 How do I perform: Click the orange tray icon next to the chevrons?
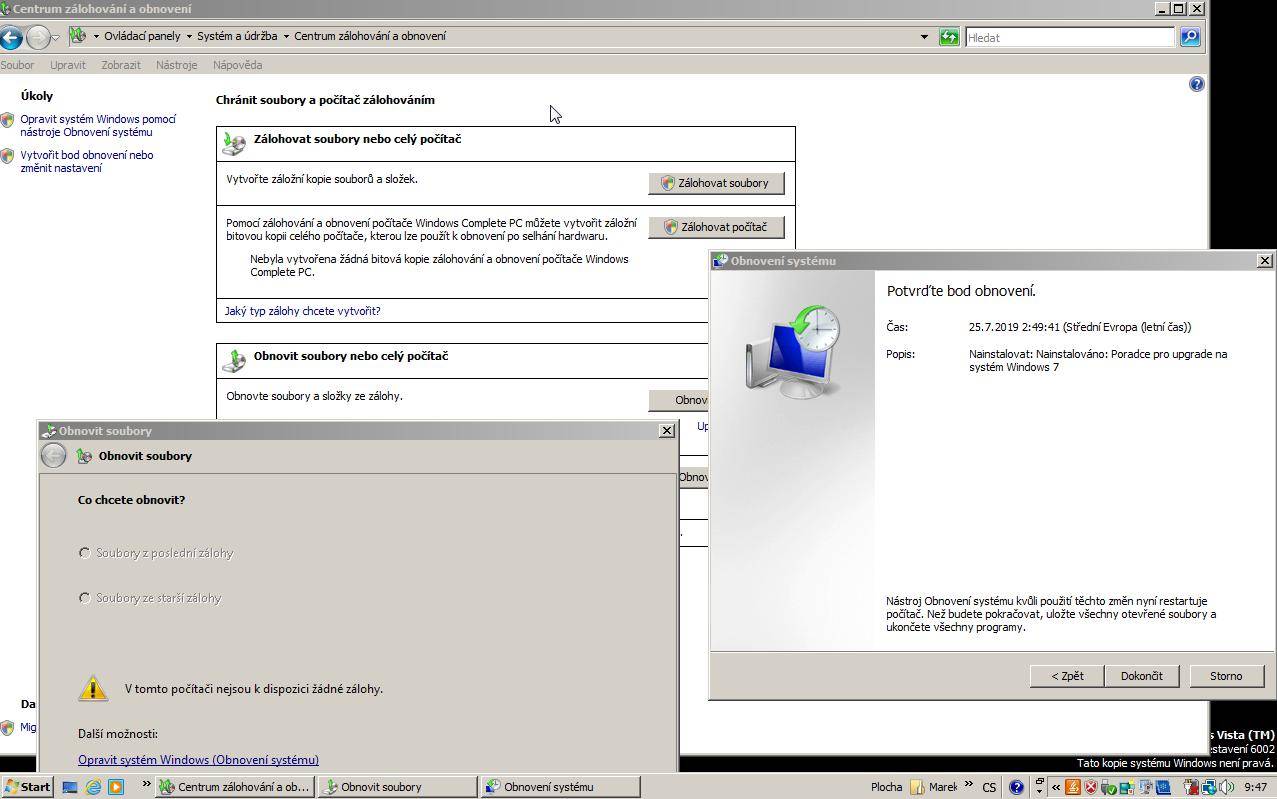(1072, 787)
